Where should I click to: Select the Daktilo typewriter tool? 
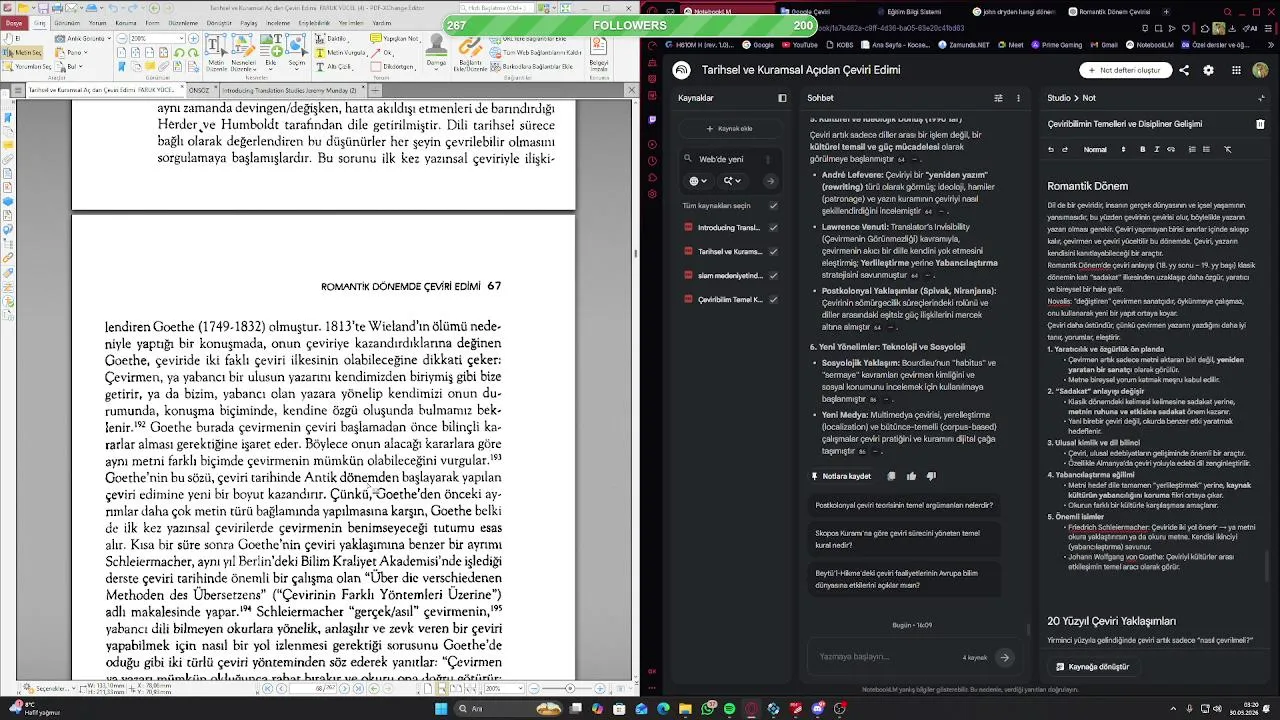click(331, 38)
